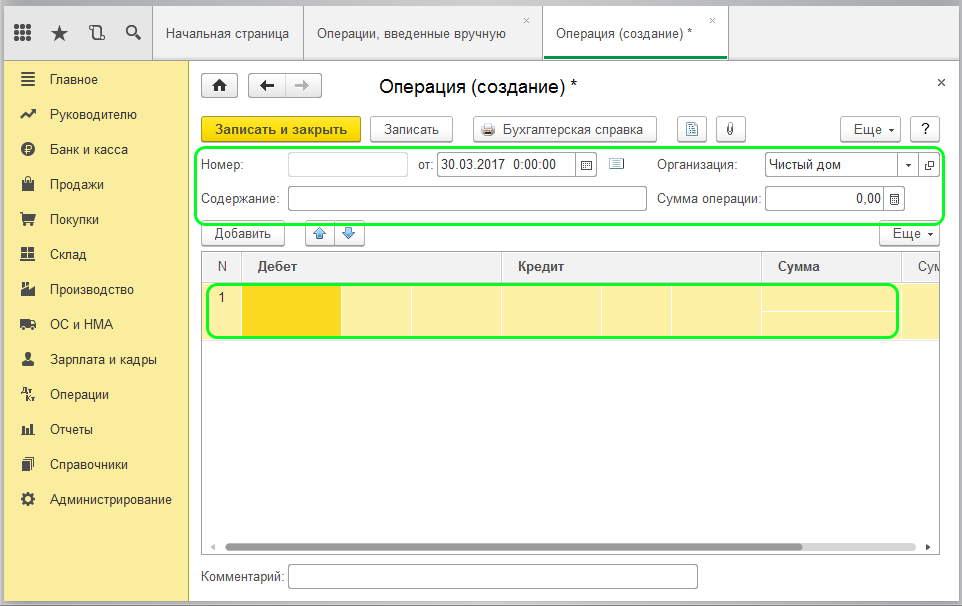The image size is (962, 606).
Task: Click the paperclip attached files icon
Action: [x=730, y=130]
